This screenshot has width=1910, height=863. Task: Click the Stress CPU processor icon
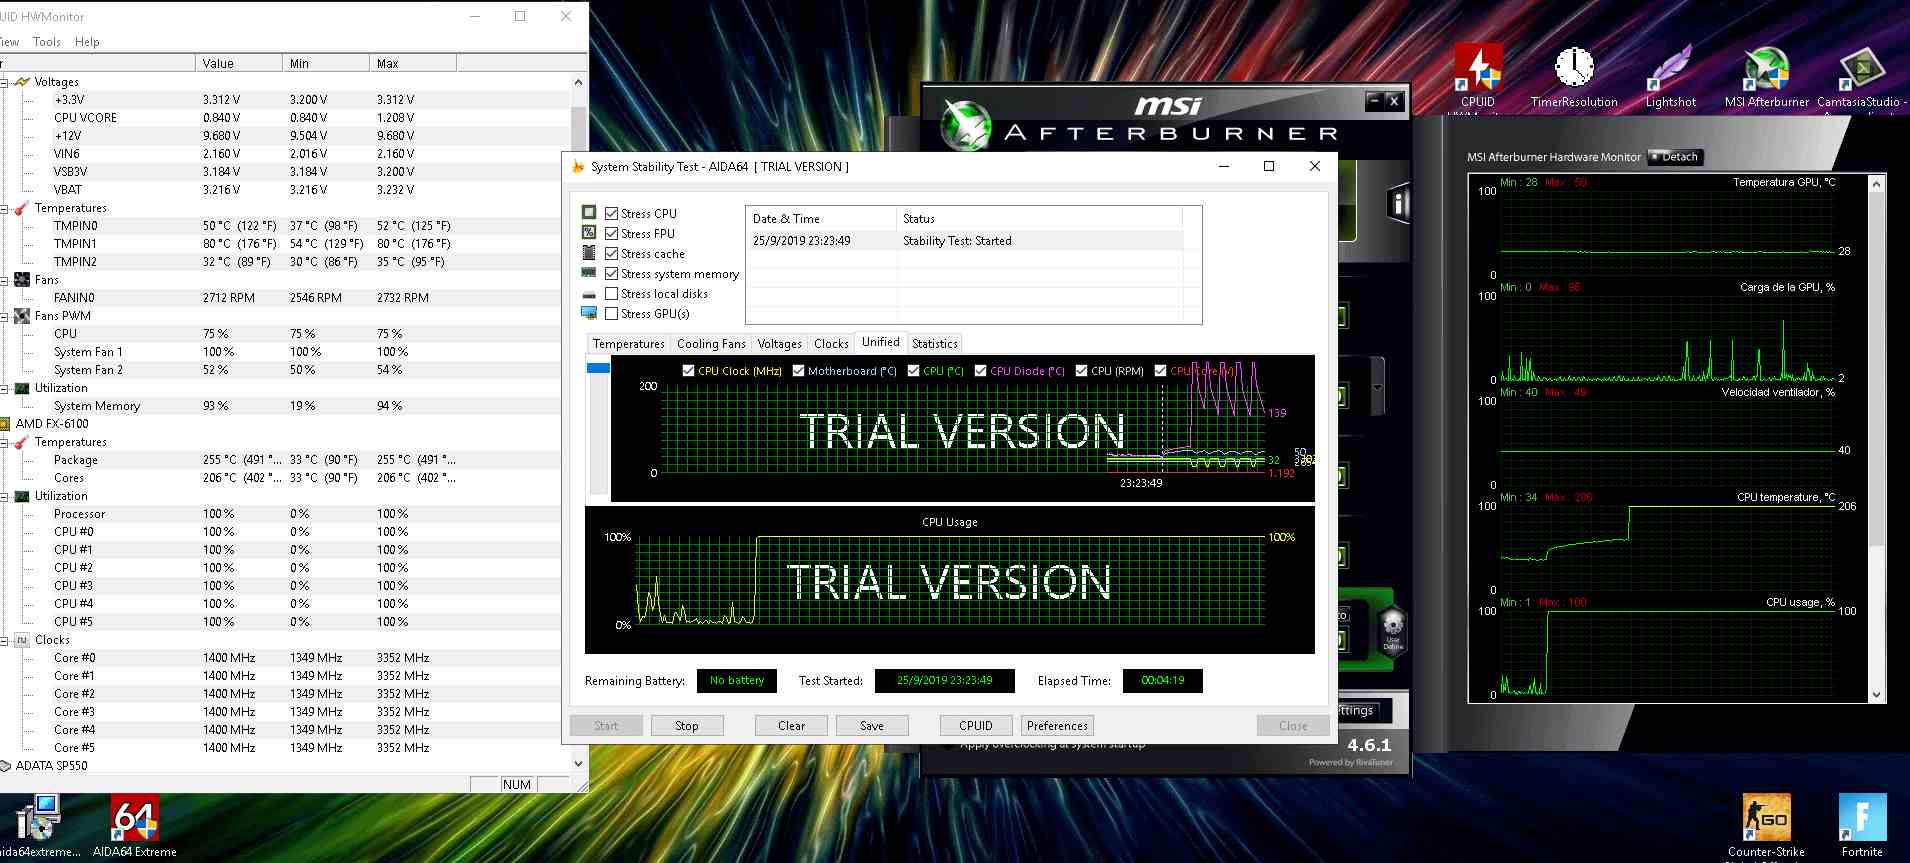589,213
